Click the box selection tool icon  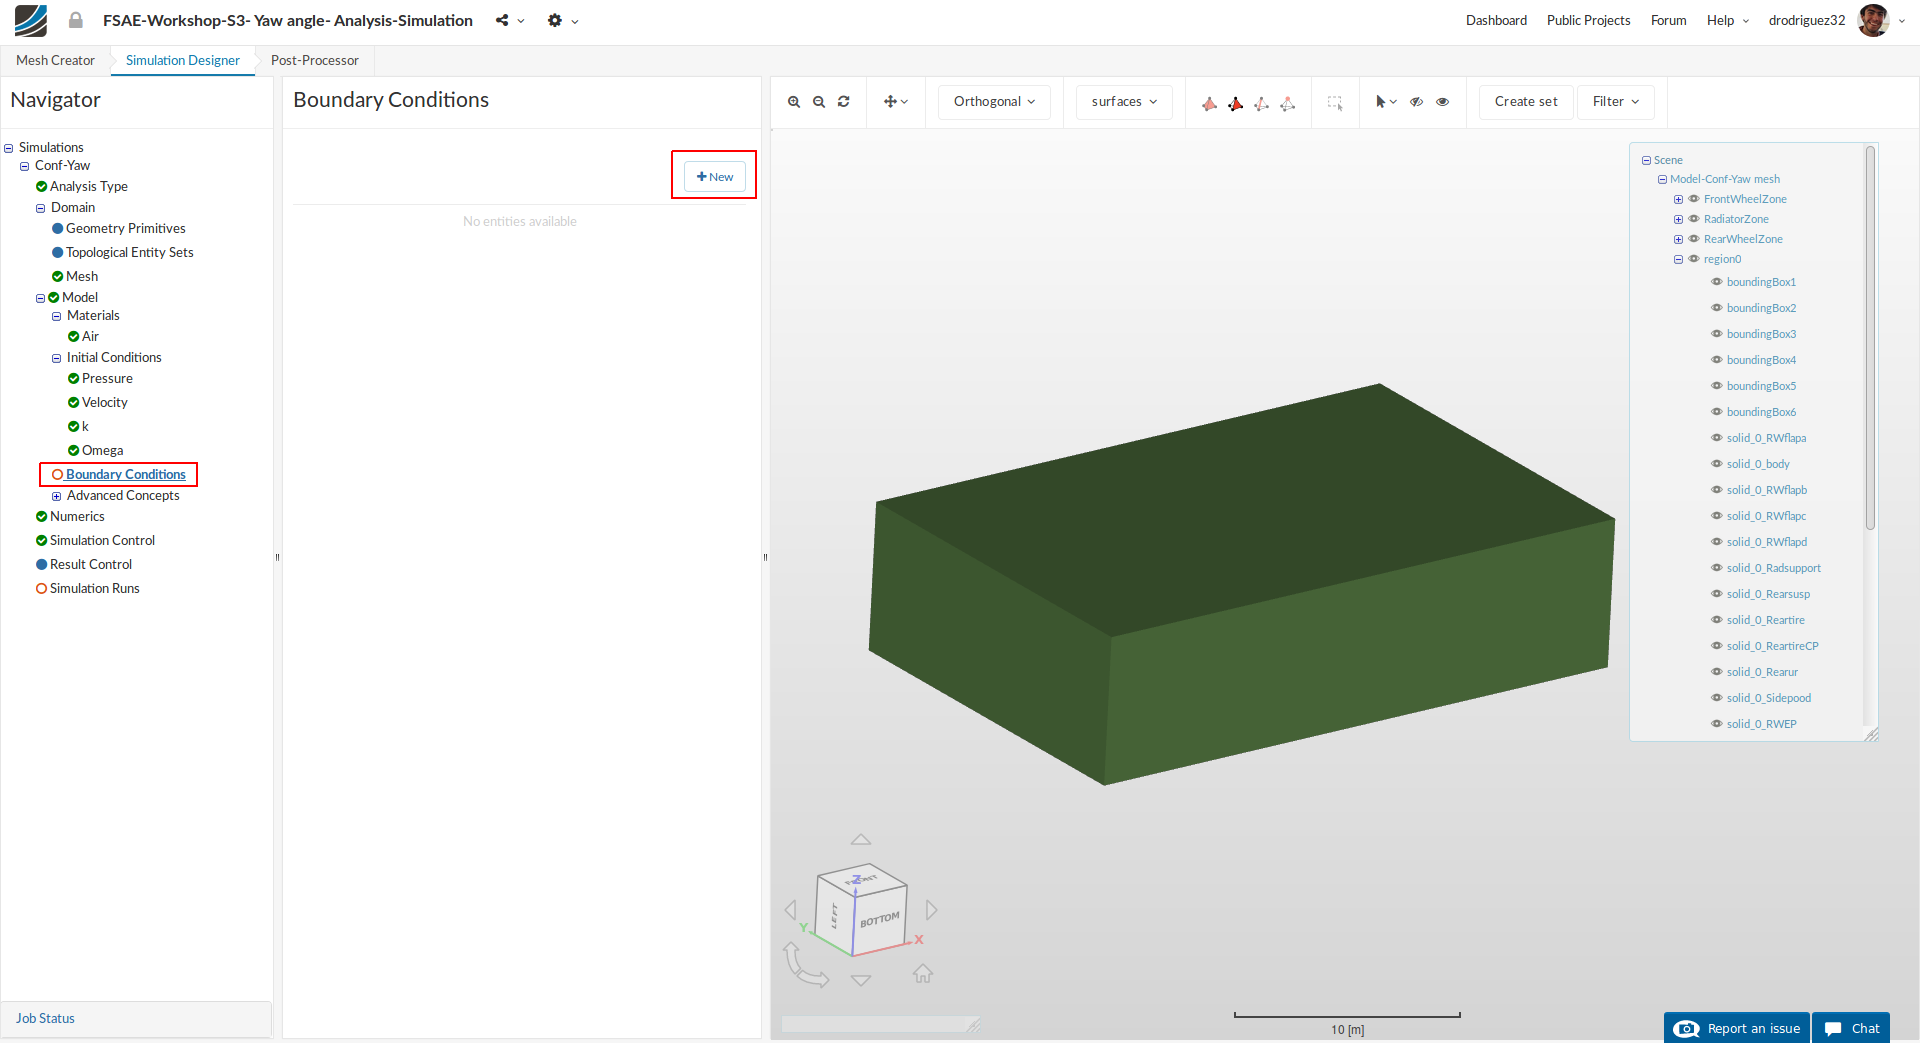pos(1334,102)
